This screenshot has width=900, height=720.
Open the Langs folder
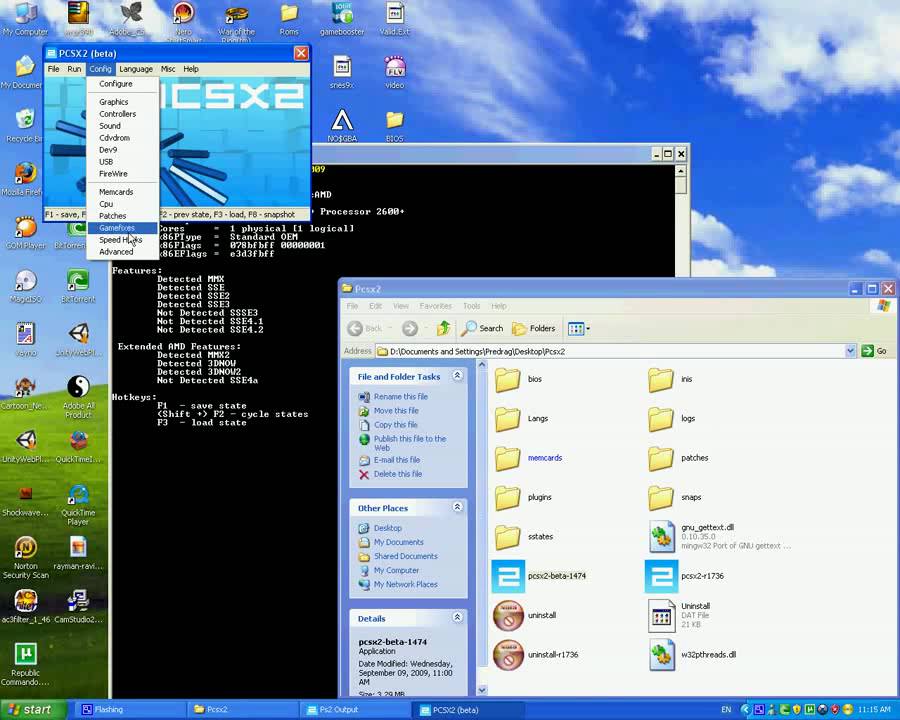507,419
